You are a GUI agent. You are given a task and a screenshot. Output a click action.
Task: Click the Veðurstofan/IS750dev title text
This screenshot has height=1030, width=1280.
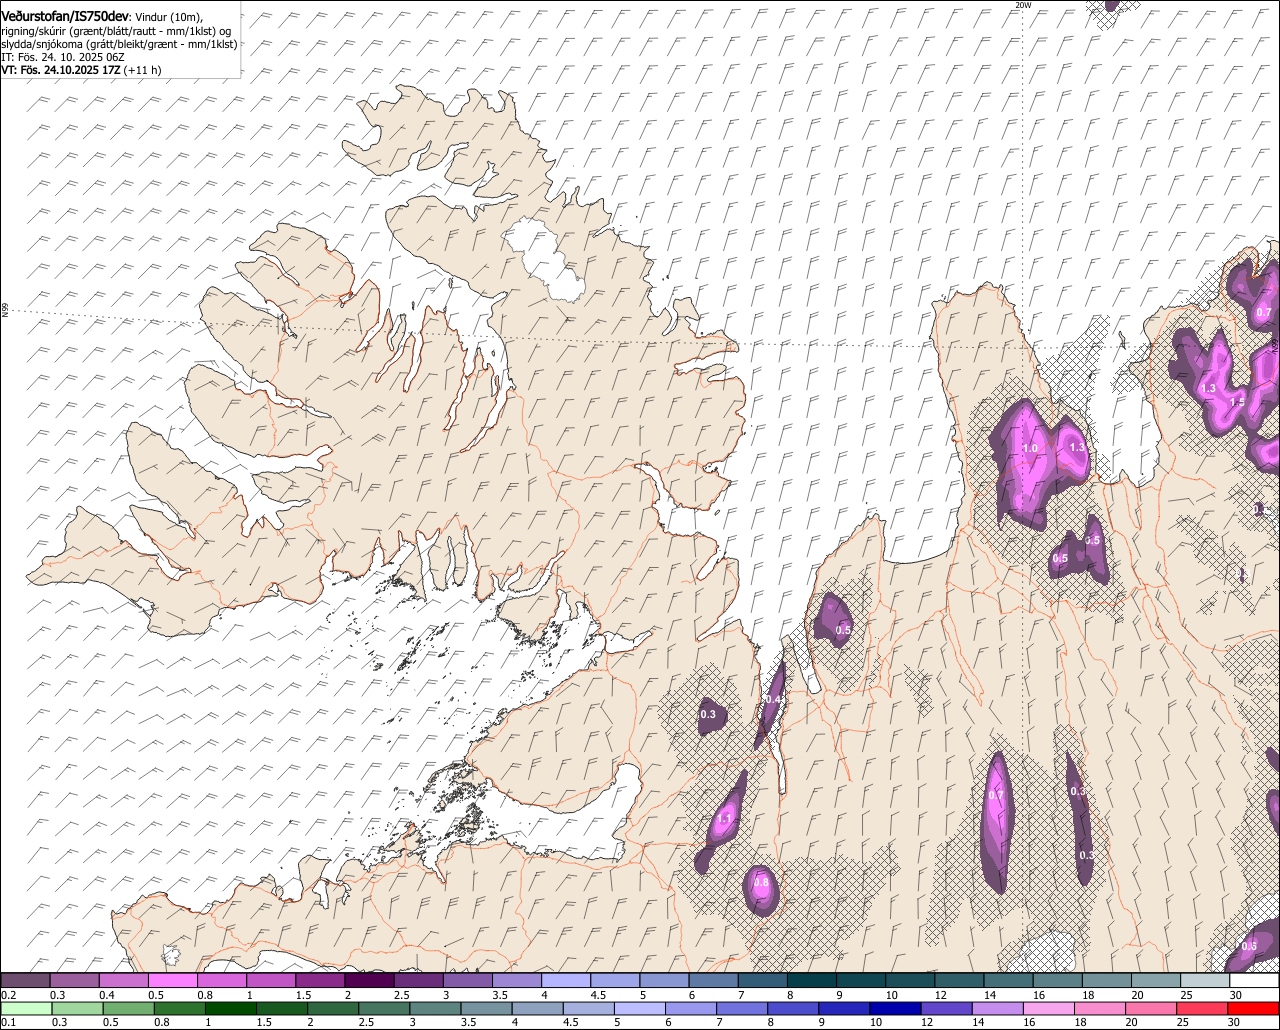click(x=65, y=17)
